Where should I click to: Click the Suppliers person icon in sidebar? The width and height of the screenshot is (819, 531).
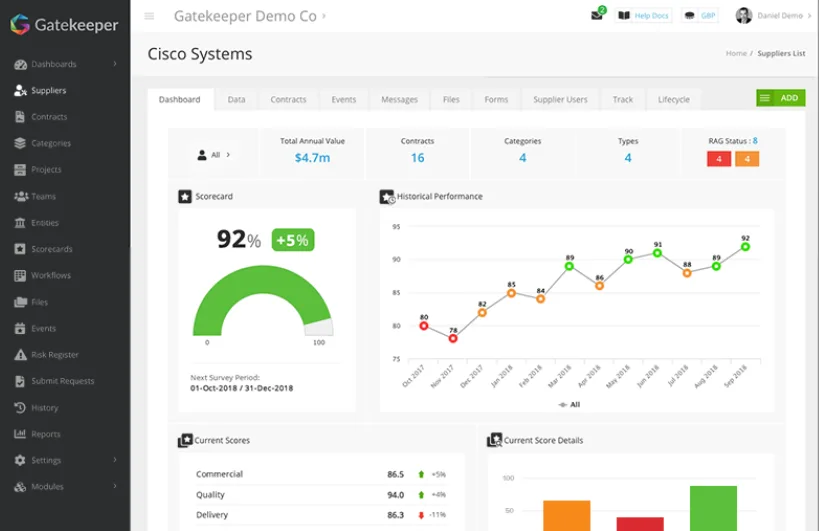coord(20,90)
